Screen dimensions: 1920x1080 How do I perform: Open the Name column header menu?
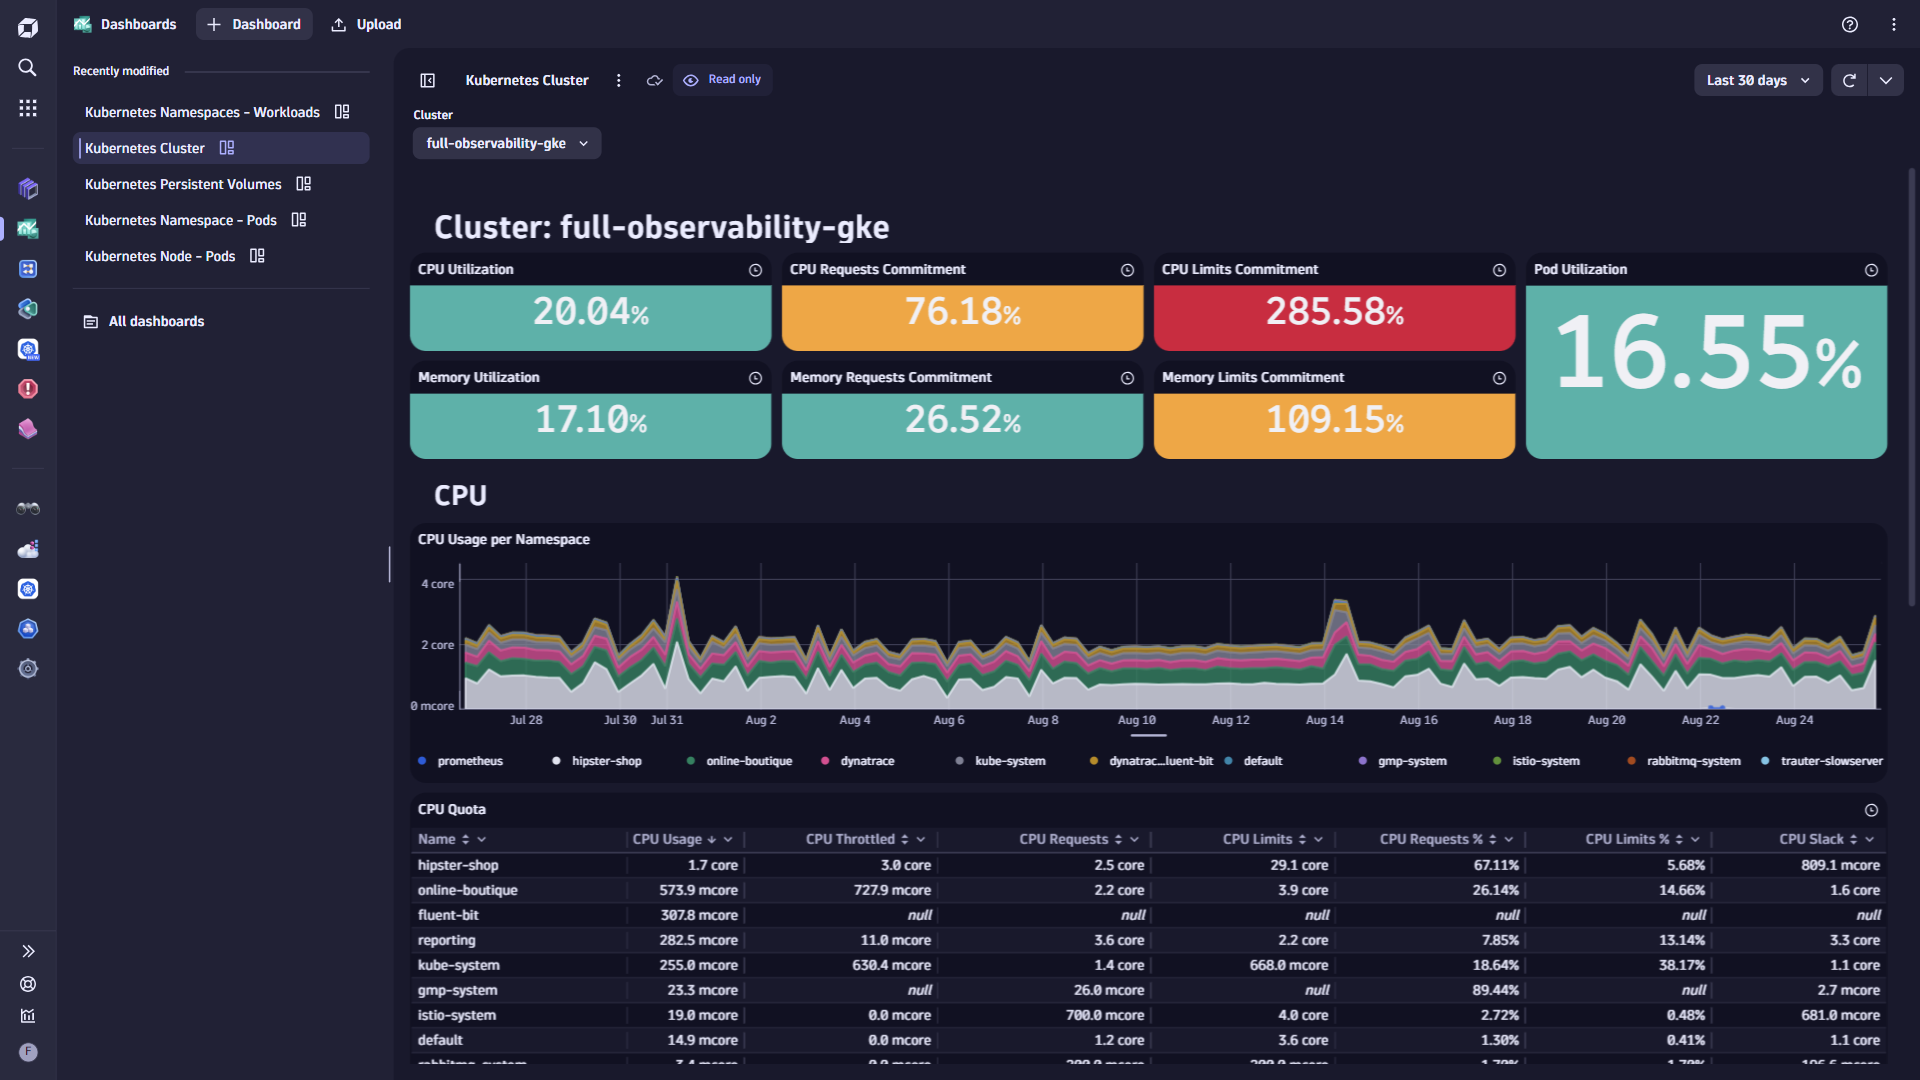point(482,839)
